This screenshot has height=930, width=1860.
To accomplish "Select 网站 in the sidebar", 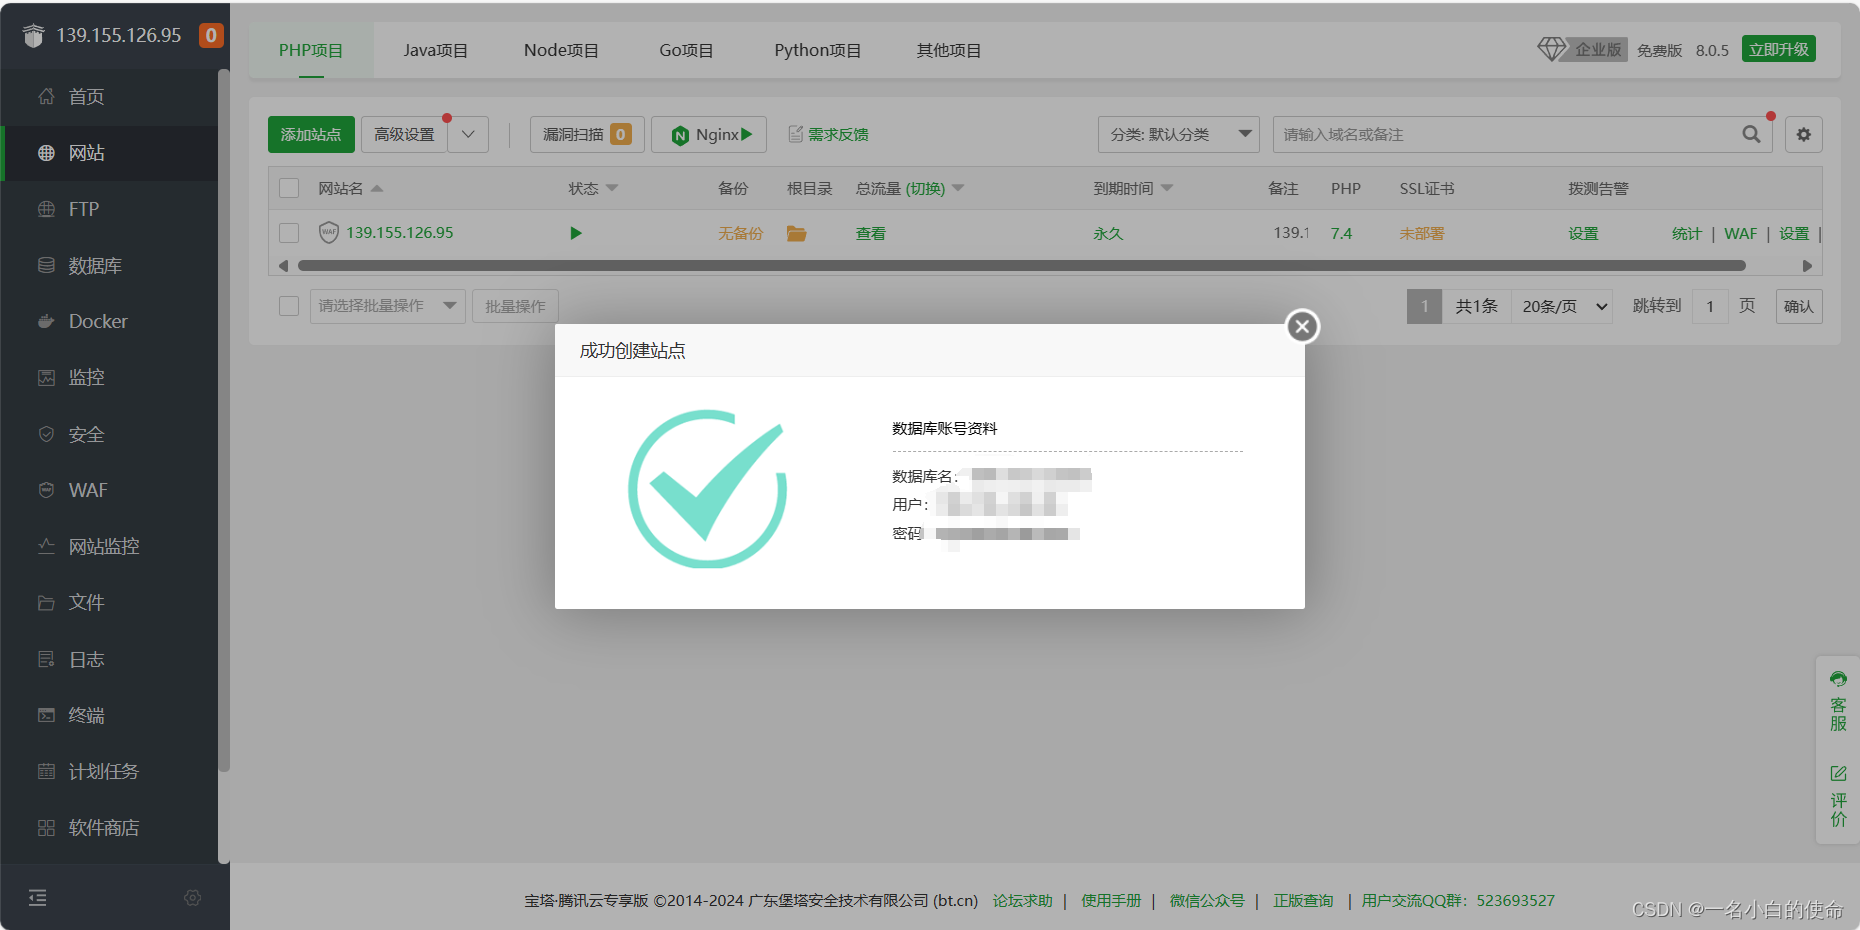I will coord(108,153).
